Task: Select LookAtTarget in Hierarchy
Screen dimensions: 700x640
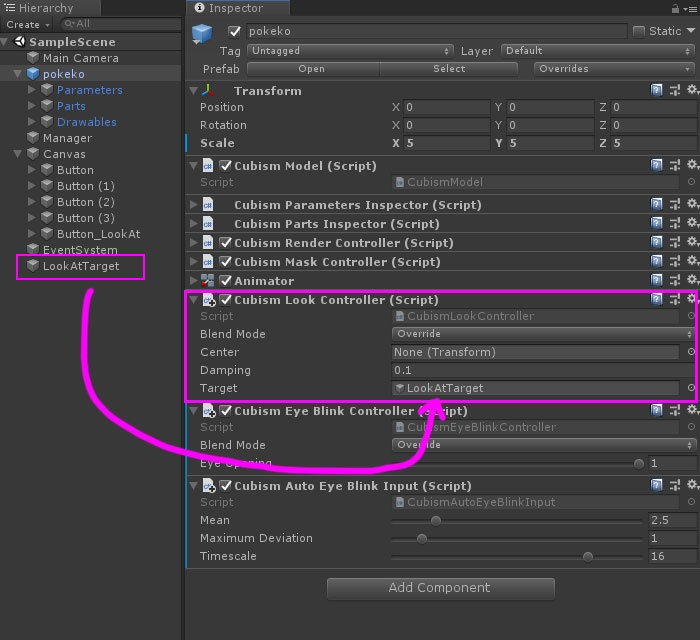Action: click(x=81, y=266)
